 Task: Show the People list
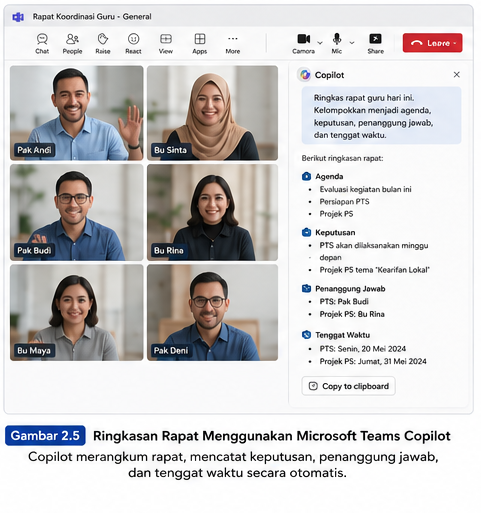[72, 44]
